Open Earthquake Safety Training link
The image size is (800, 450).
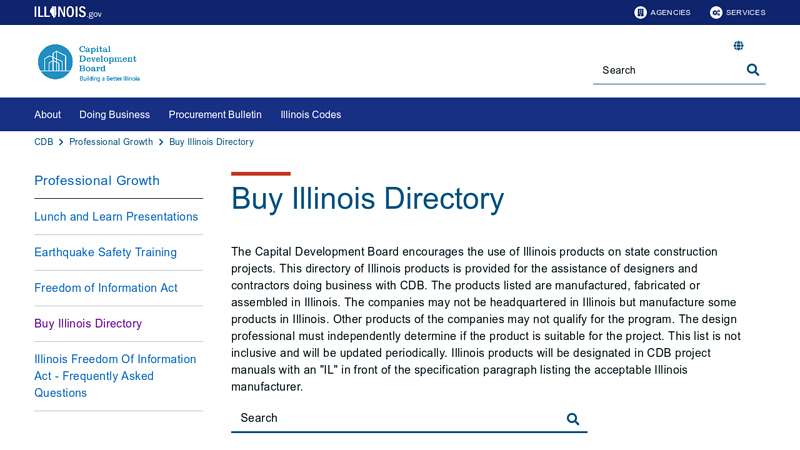[x=105, y=252]
